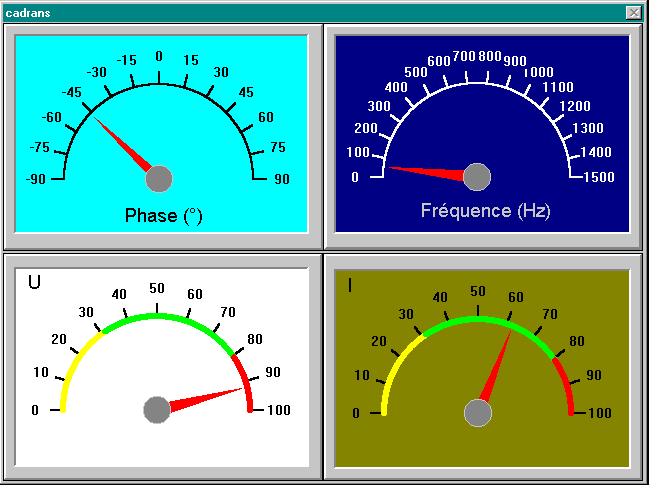Click the positive 90 mark on the Phase gauge

point(282,179)
